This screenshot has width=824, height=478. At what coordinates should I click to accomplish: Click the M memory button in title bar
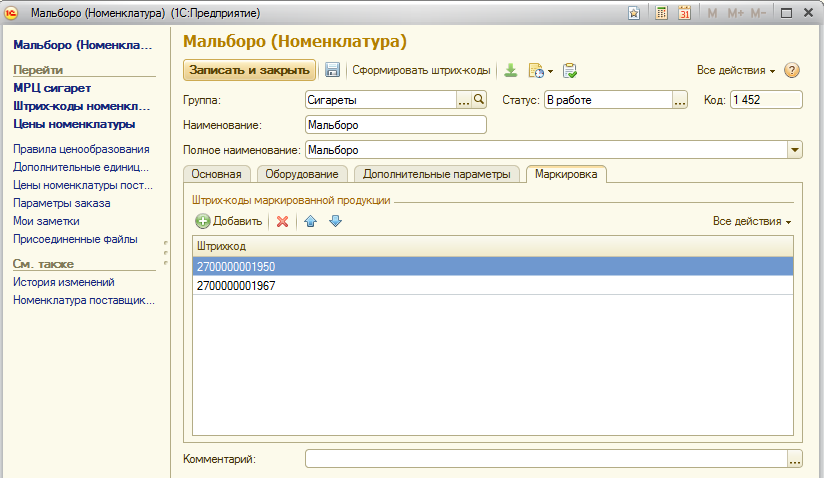pos(712,13)
